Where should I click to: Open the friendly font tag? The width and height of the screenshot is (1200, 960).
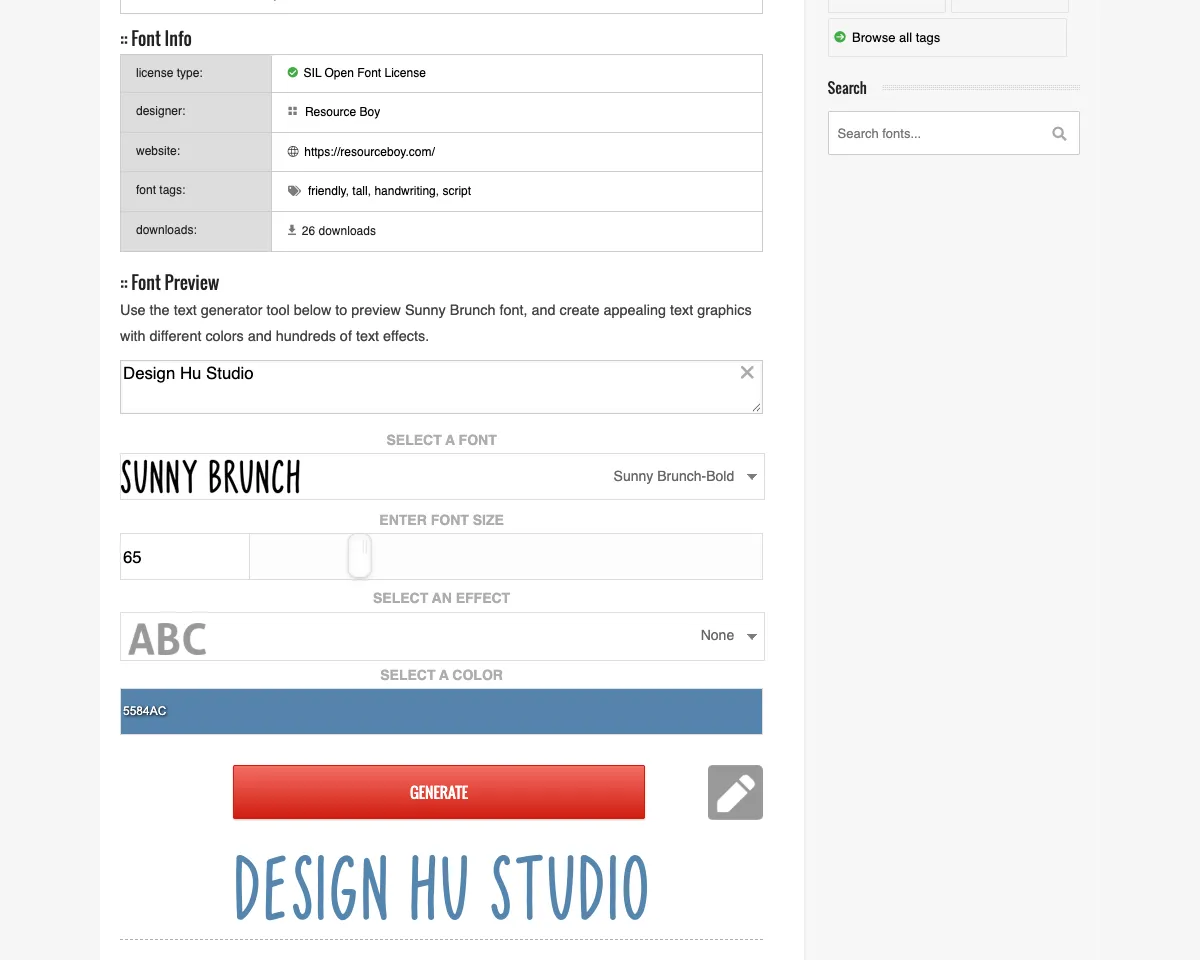point(326,191)
